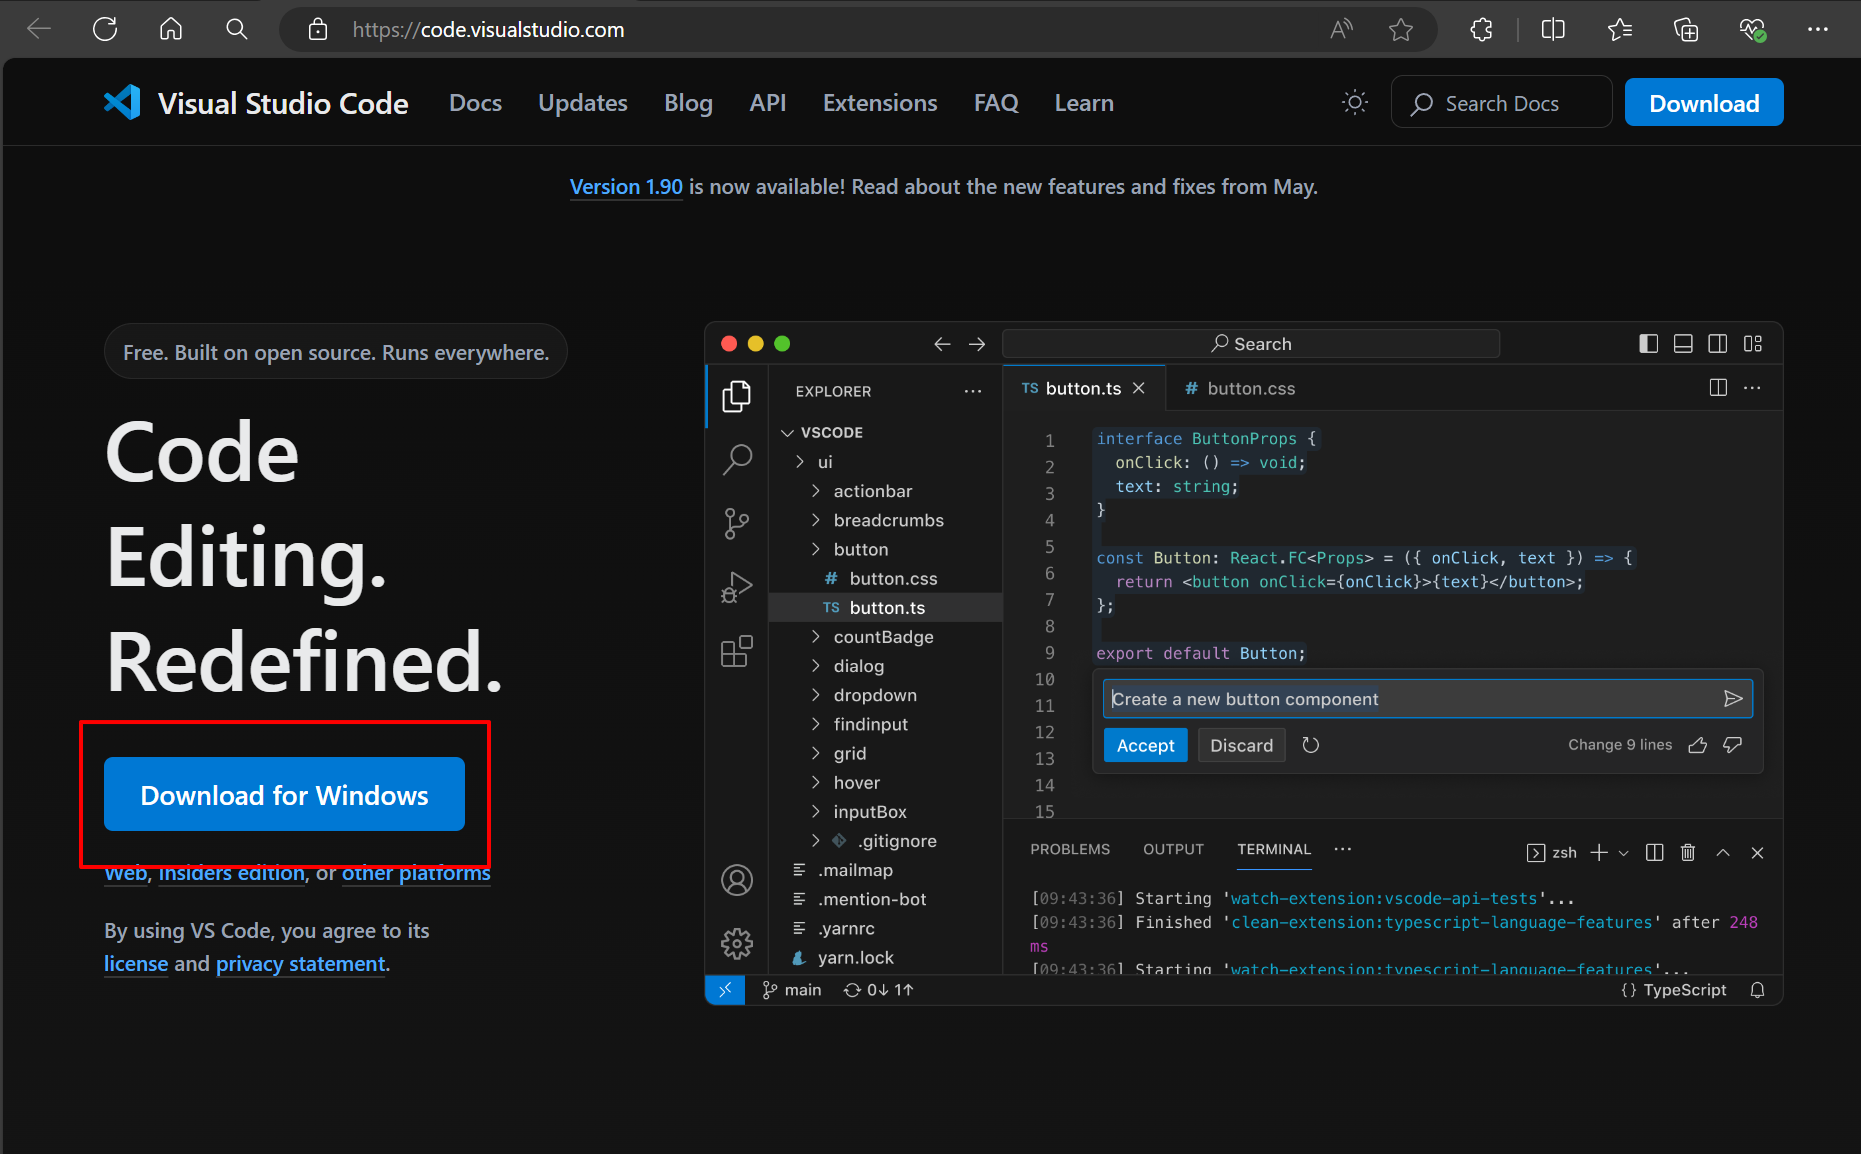Viewport: 1861px width, 1154px height.
Task: Click the send arrow in the chat input
Action: pos(1733,699)
